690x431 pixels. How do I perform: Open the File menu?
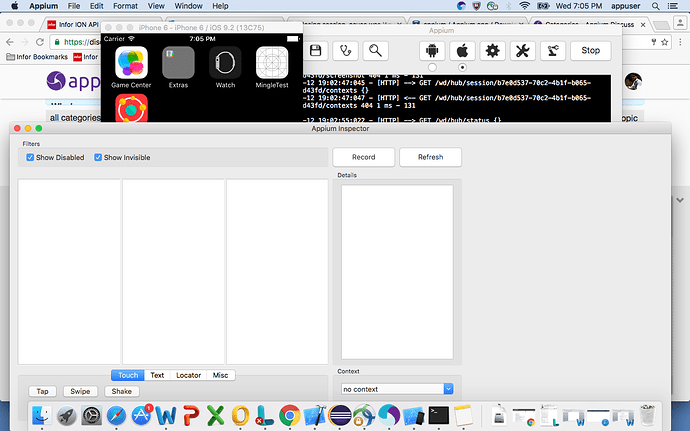pos(73,6)
